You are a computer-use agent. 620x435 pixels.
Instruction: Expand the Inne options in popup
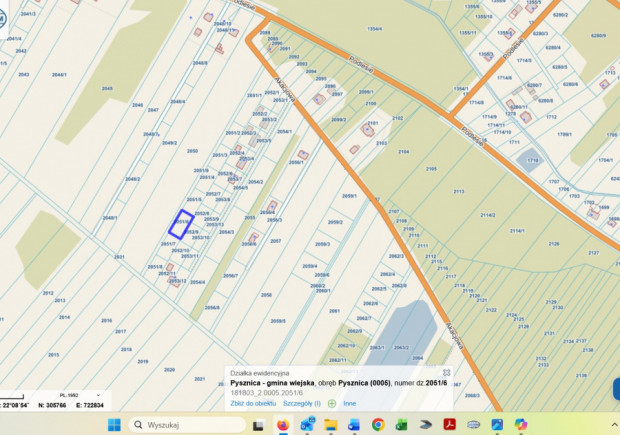tap(349, 403)
